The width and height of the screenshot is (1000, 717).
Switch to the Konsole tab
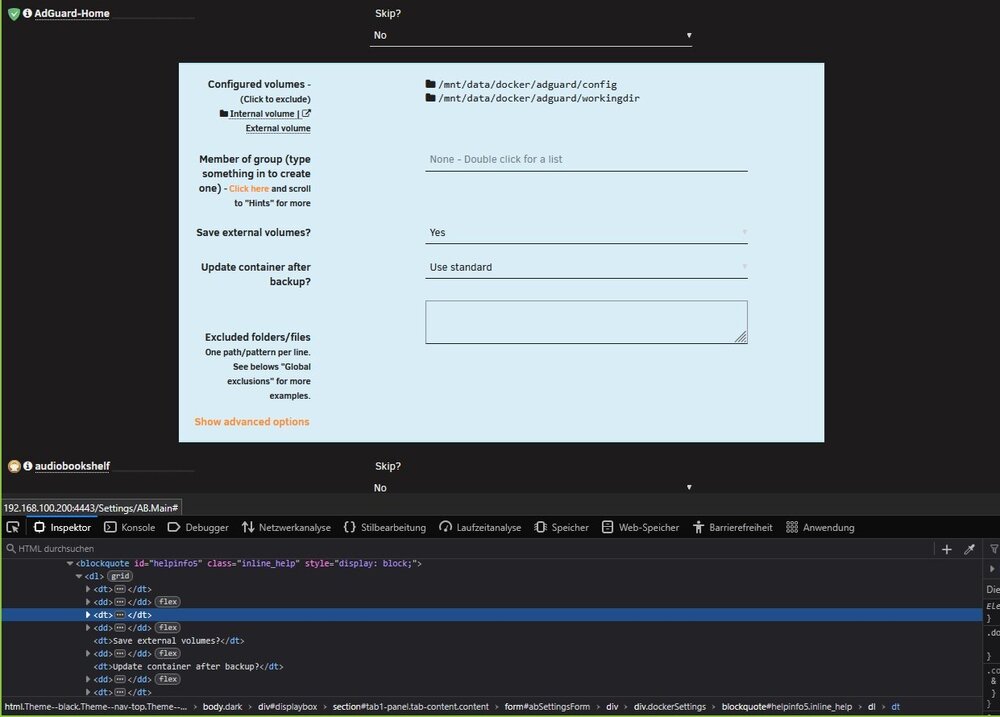[x=129, y=528]
